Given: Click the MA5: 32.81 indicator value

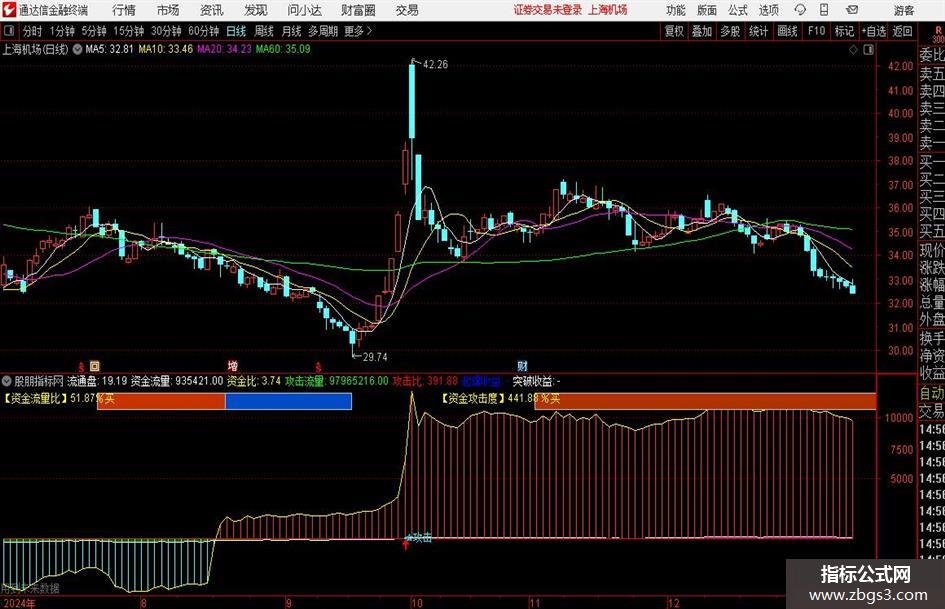Looking at the screenshot, I should click(x=109, y=49).
